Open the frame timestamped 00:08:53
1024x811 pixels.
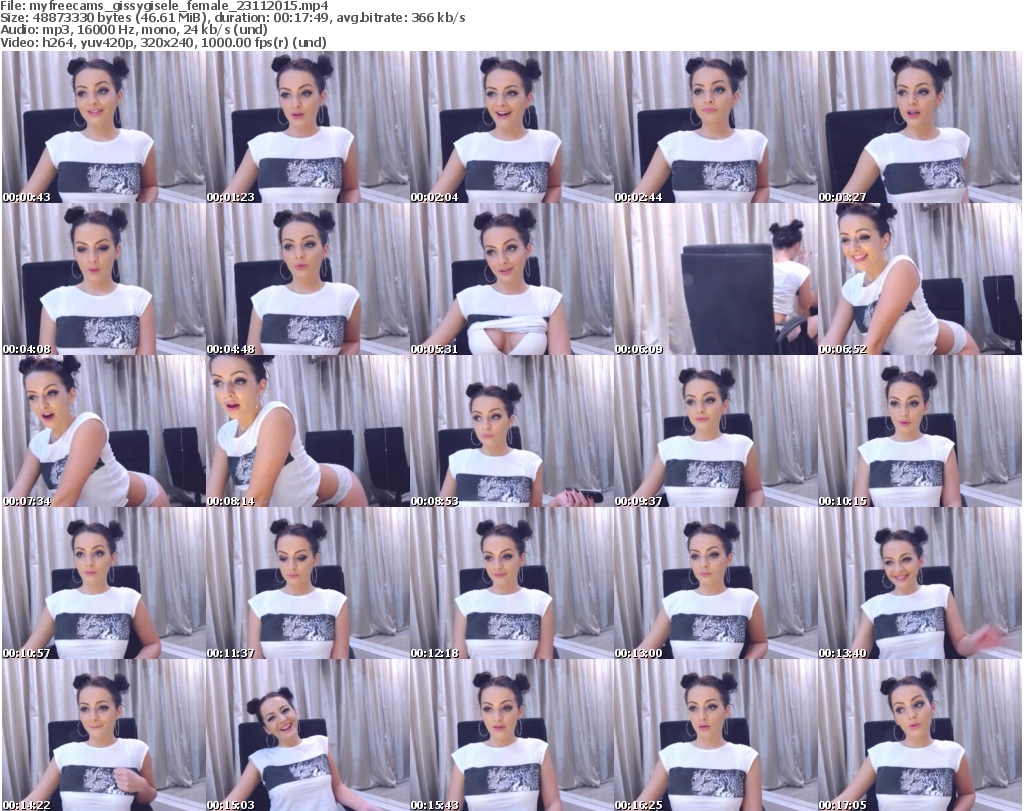coord(511,431)
